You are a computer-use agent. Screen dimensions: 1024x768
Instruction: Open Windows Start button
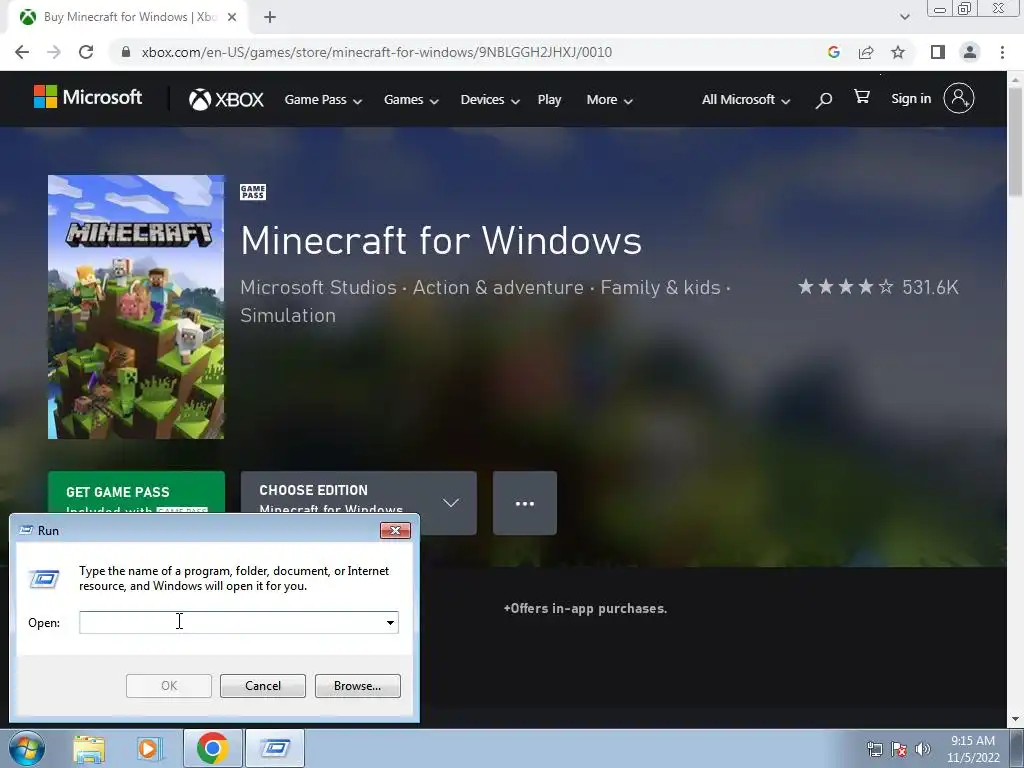[26, 748]
